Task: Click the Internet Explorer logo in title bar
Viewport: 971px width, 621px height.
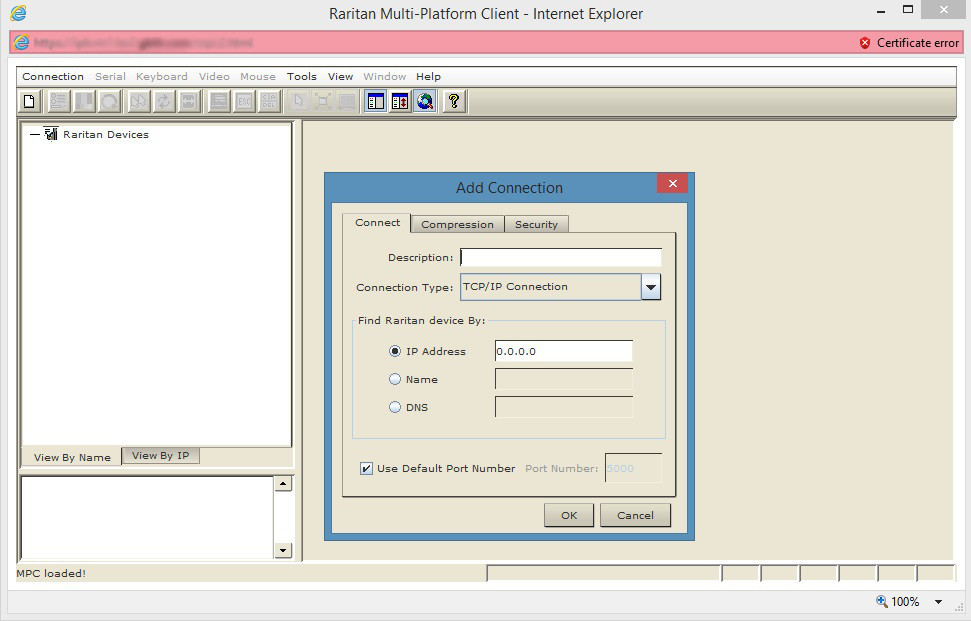Action: point(19,13)
